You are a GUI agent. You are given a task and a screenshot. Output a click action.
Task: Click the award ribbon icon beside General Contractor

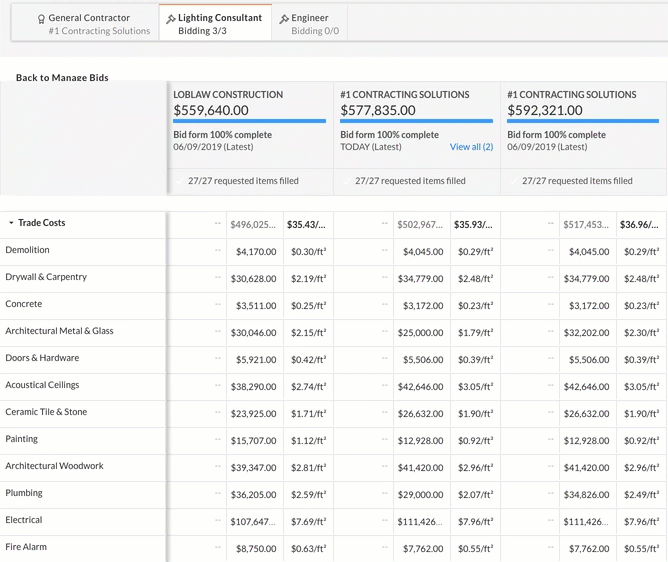[41, 19]
